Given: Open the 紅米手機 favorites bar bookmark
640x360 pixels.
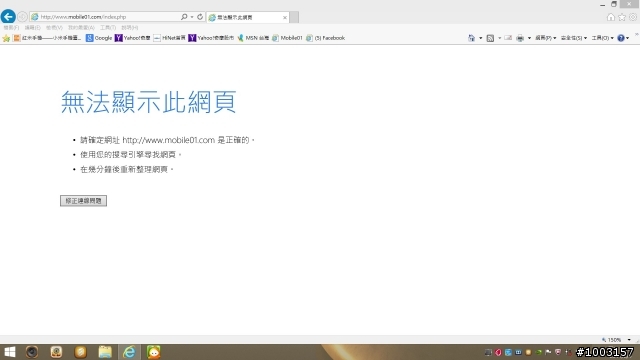Looking at the screenshot, I should 47,38.
